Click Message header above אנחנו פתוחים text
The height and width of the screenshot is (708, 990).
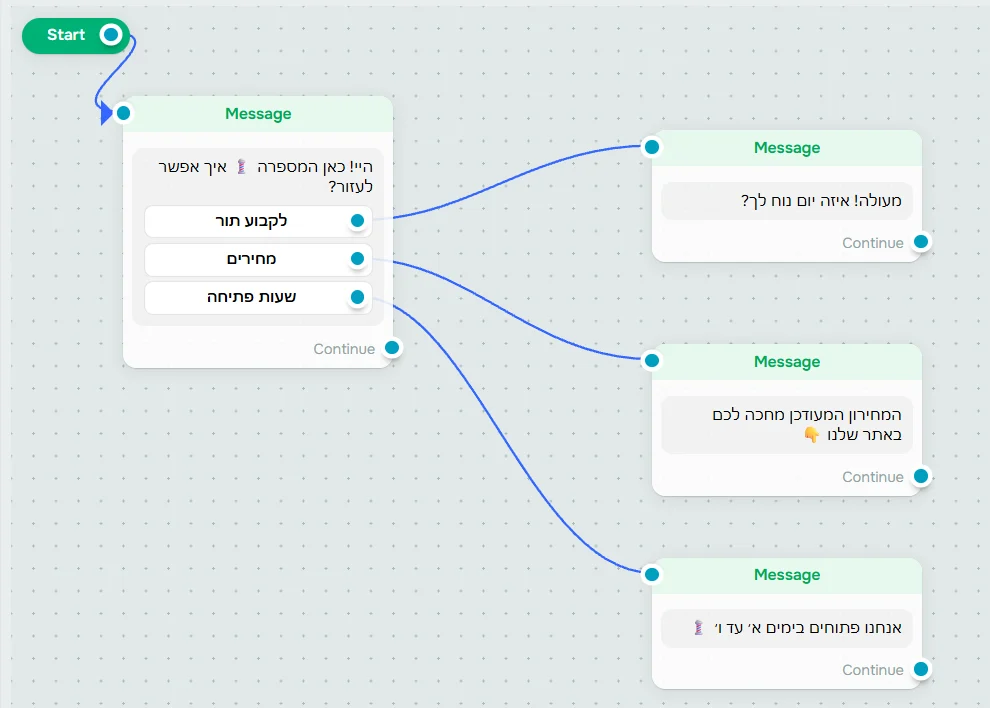click(x=787, y=575)
